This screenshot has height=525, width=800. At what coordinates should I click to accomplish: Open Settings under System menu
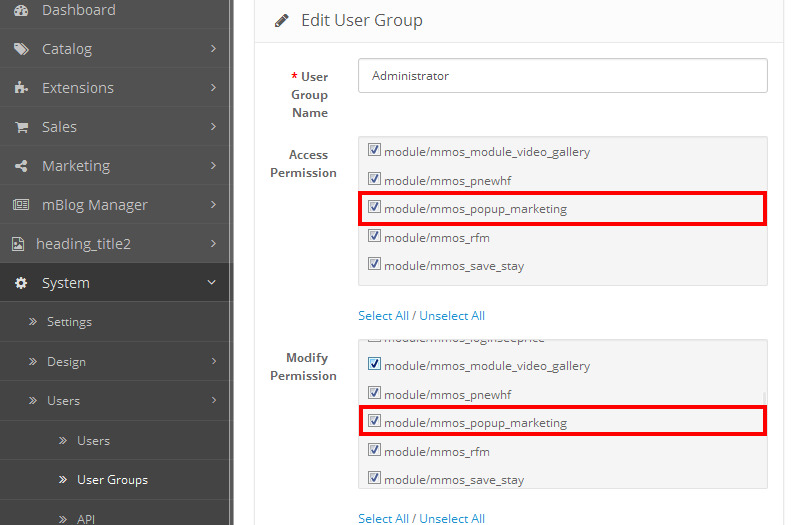pyautogui.click(x=69, y=322)
